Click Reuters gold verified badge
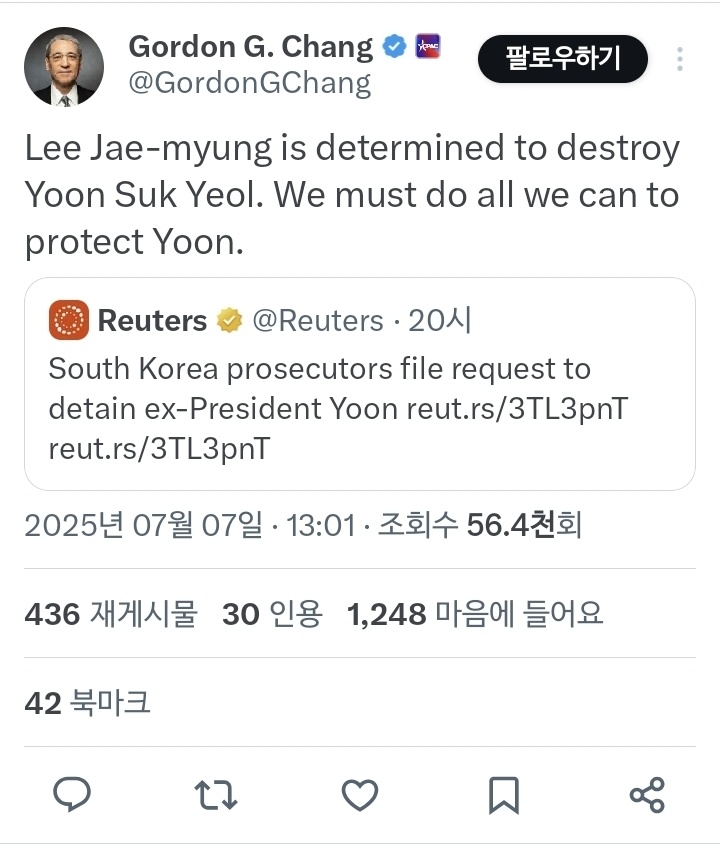Viewport: 720px width, 856px height. pyautogui.click(x=230, y=321)
